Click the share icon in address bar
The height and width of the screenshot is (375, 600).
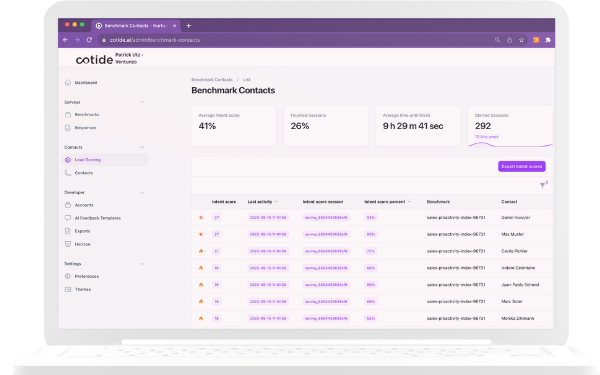(509, 40)
